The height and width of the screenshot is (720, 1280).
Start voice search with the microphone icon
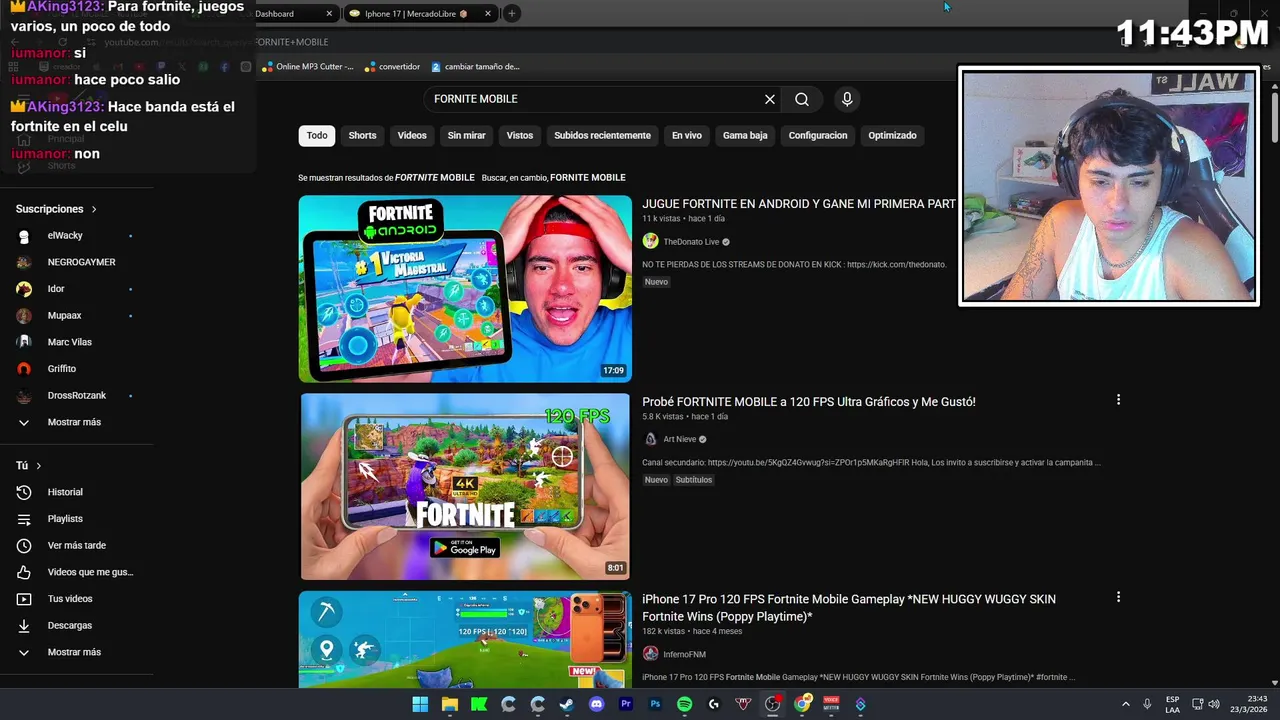point(847,99)
